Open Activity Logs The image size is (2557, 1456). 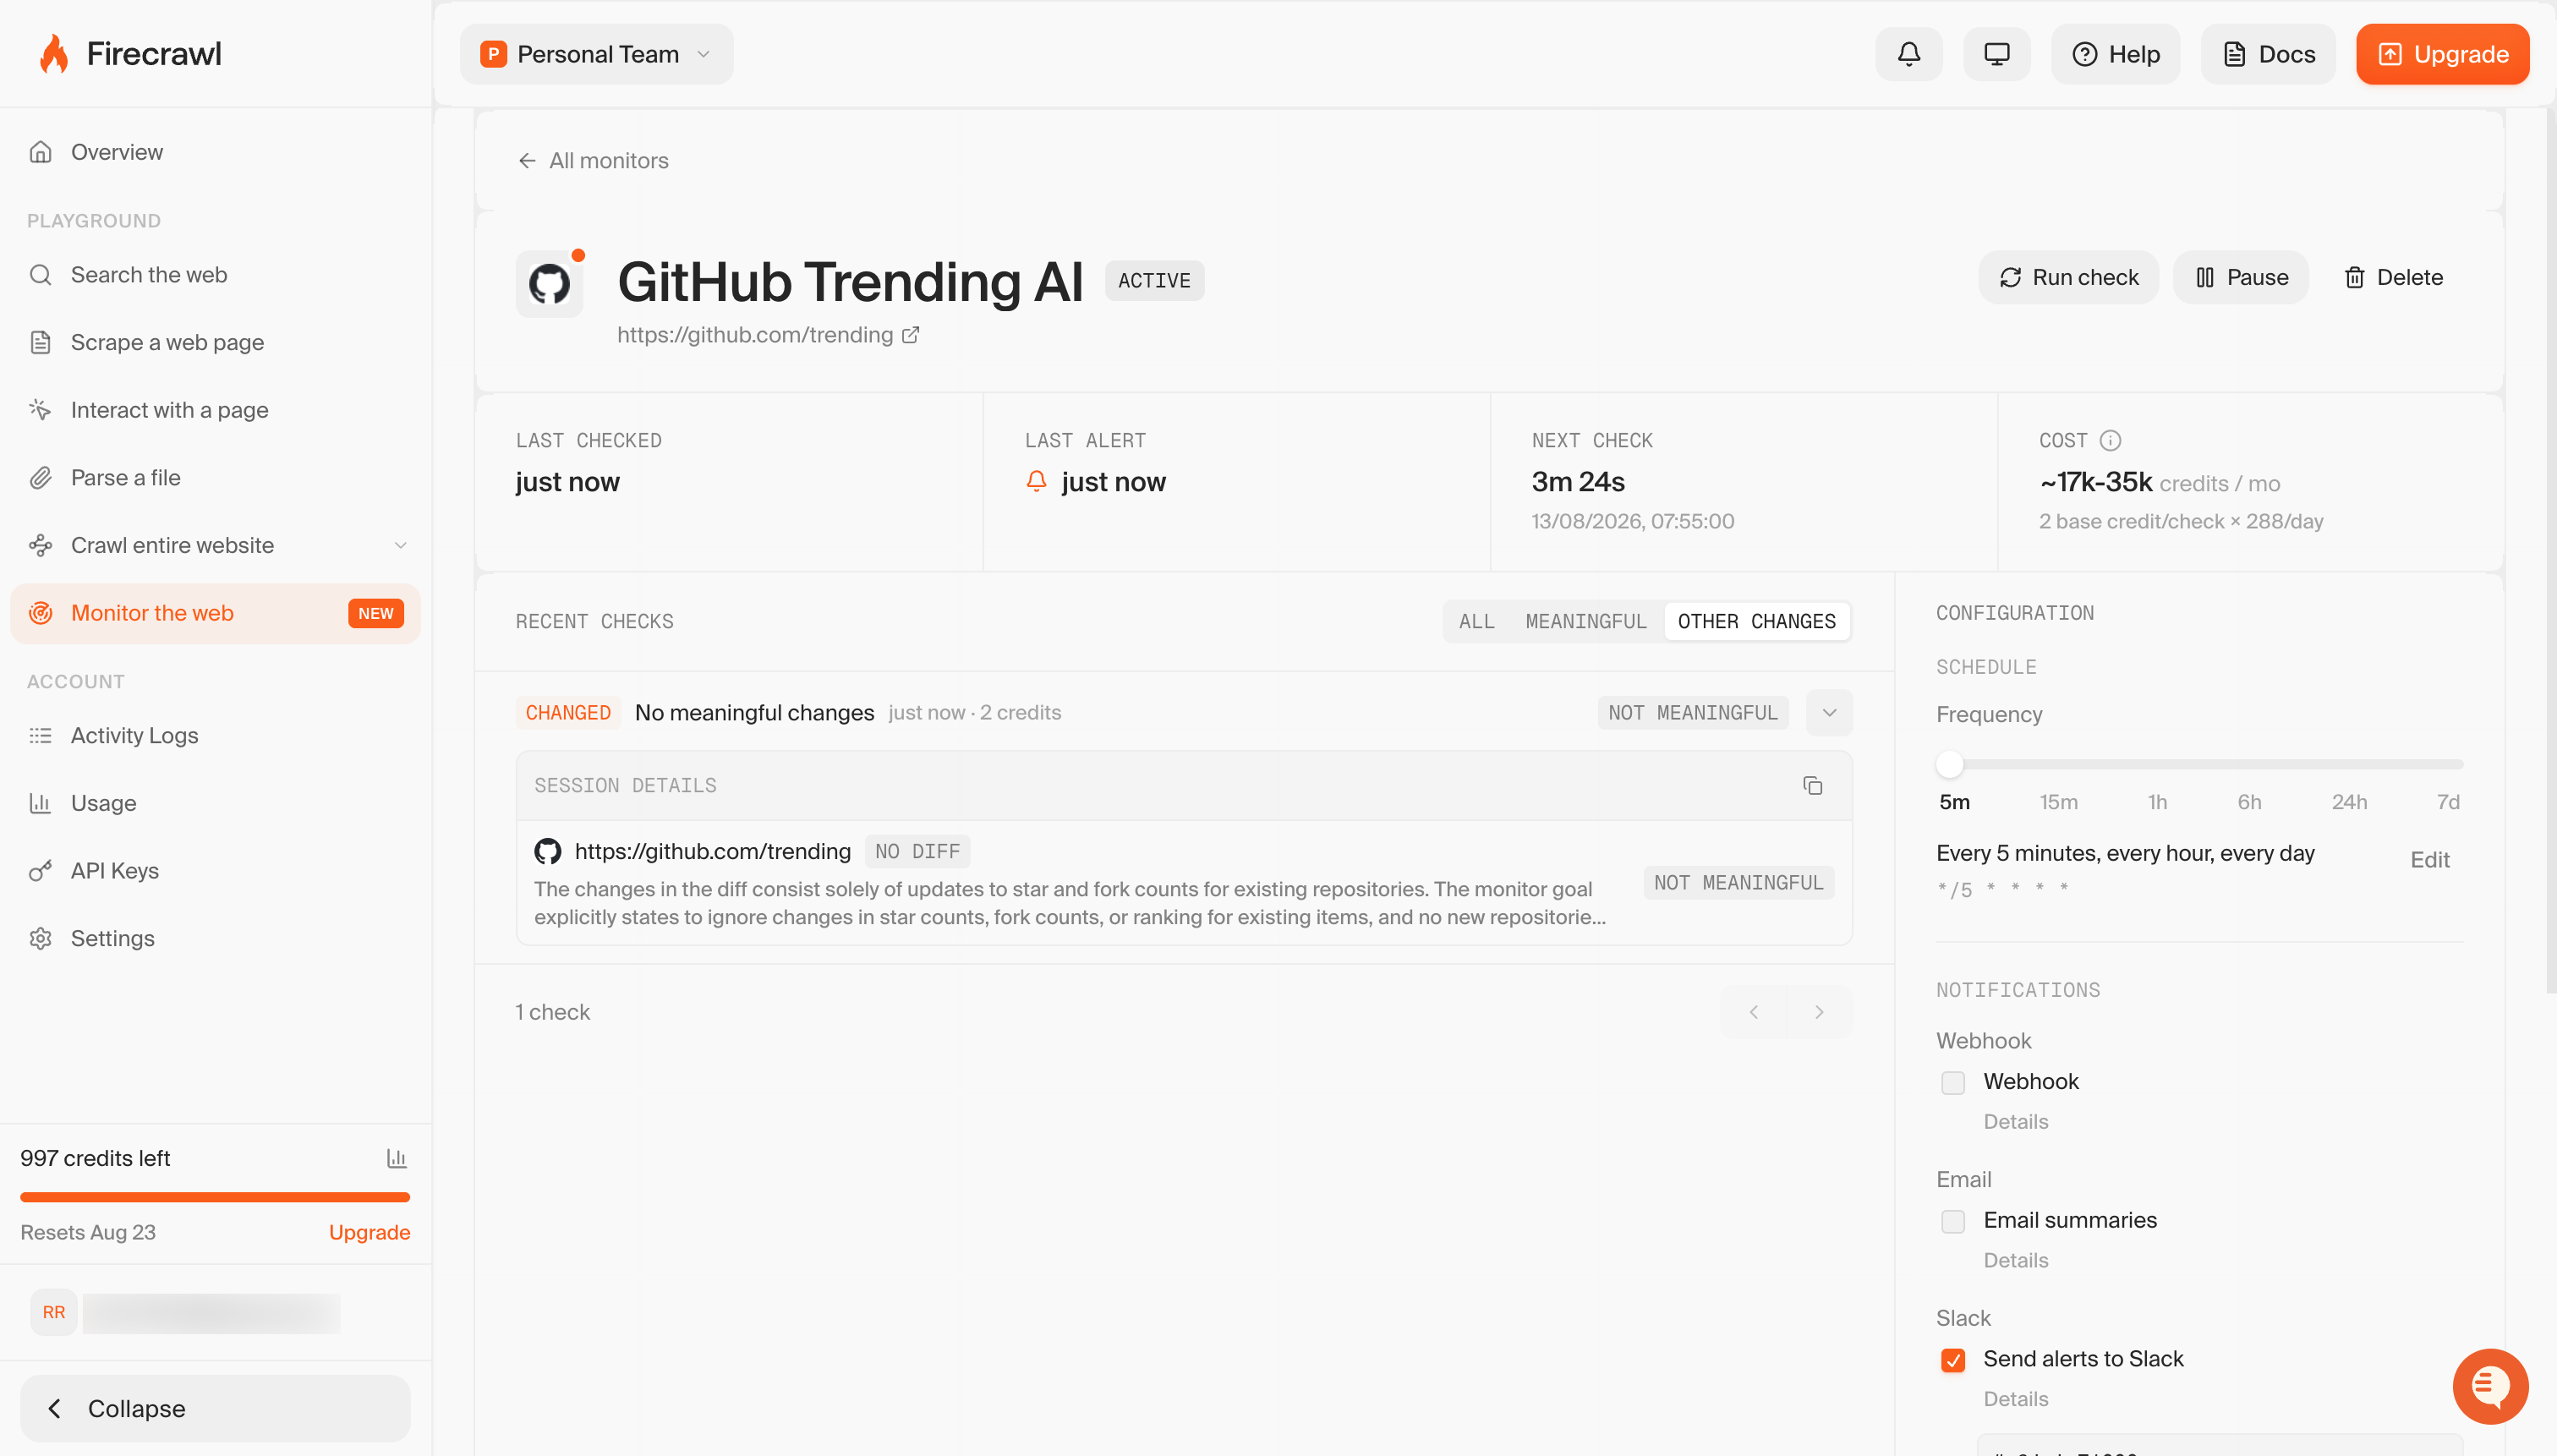(215, 736)
